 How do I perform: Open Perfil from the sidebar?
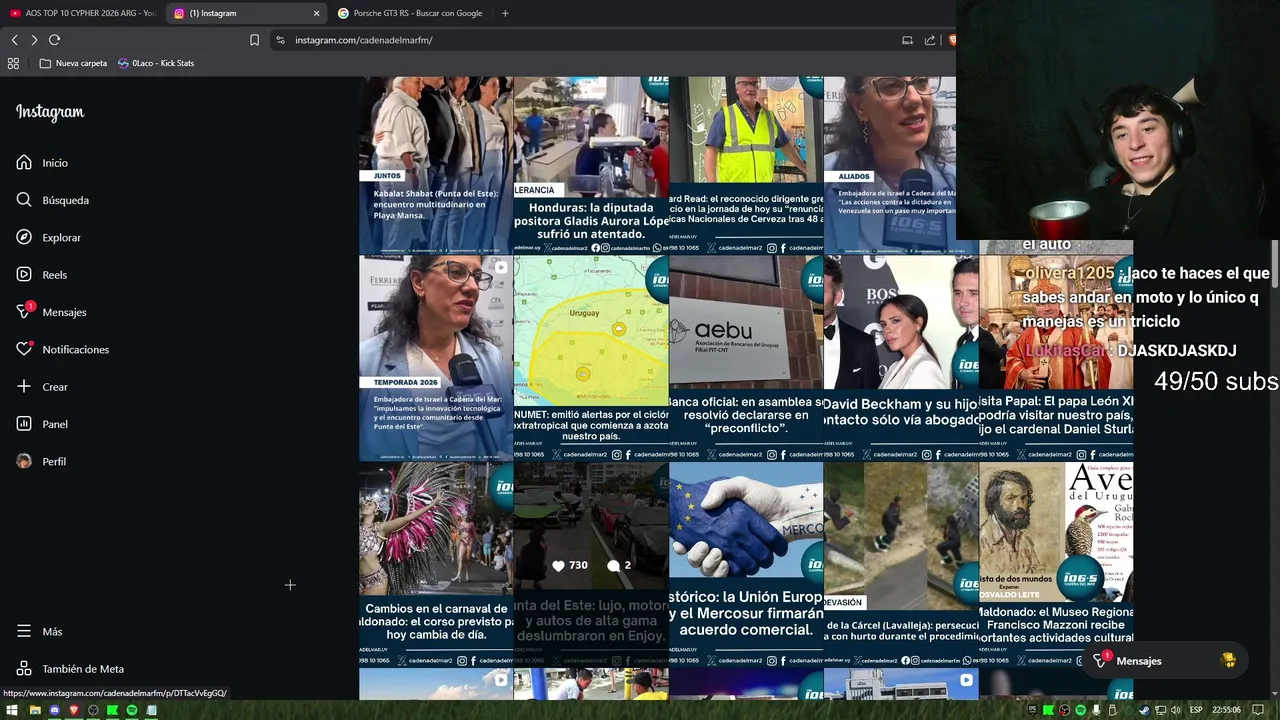pos(41,461)
